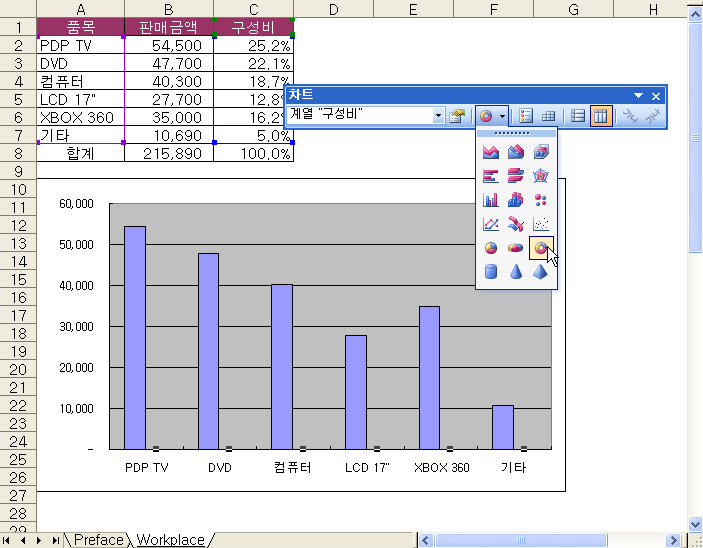This screenshot has width=703, height=548.
Task: Select the 3-D surface chart type
Action: coord(541,152)
